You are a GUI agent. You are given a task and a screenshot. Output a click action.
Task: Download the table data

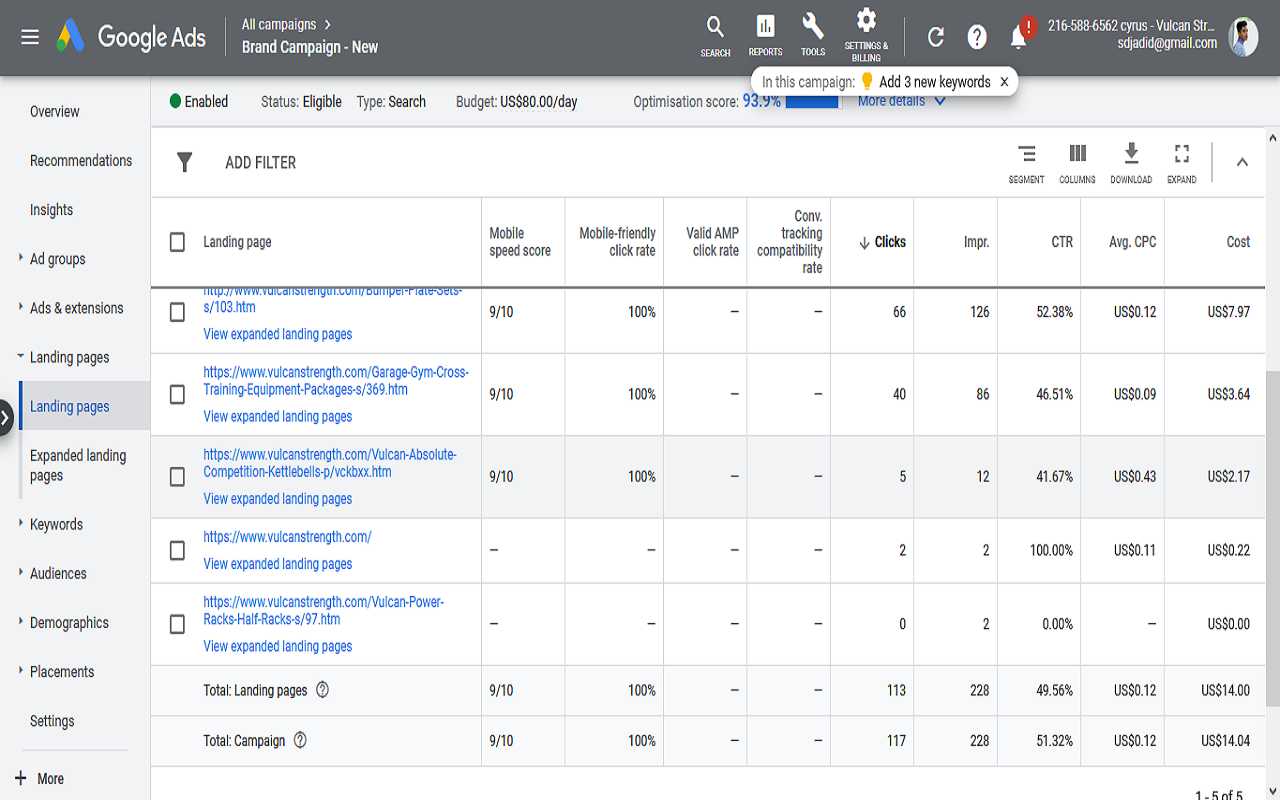point(1131,163)
